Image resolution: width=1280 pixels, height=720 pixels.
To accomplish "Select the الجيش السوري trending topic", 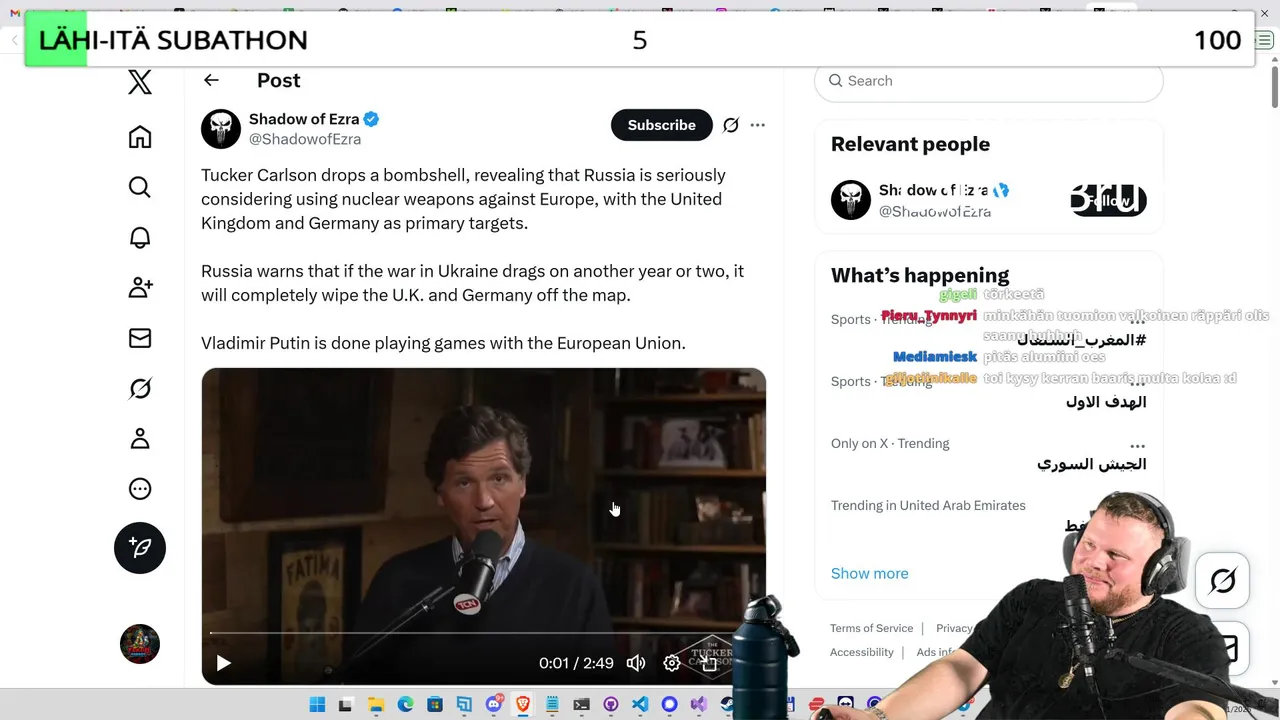I will 1091,464.
